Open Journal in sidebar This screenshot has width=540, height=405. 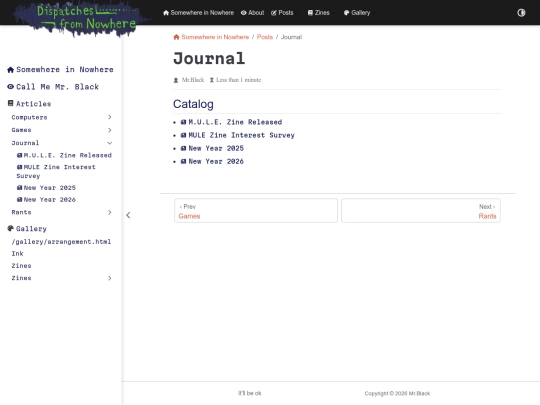tap(25, 143)
